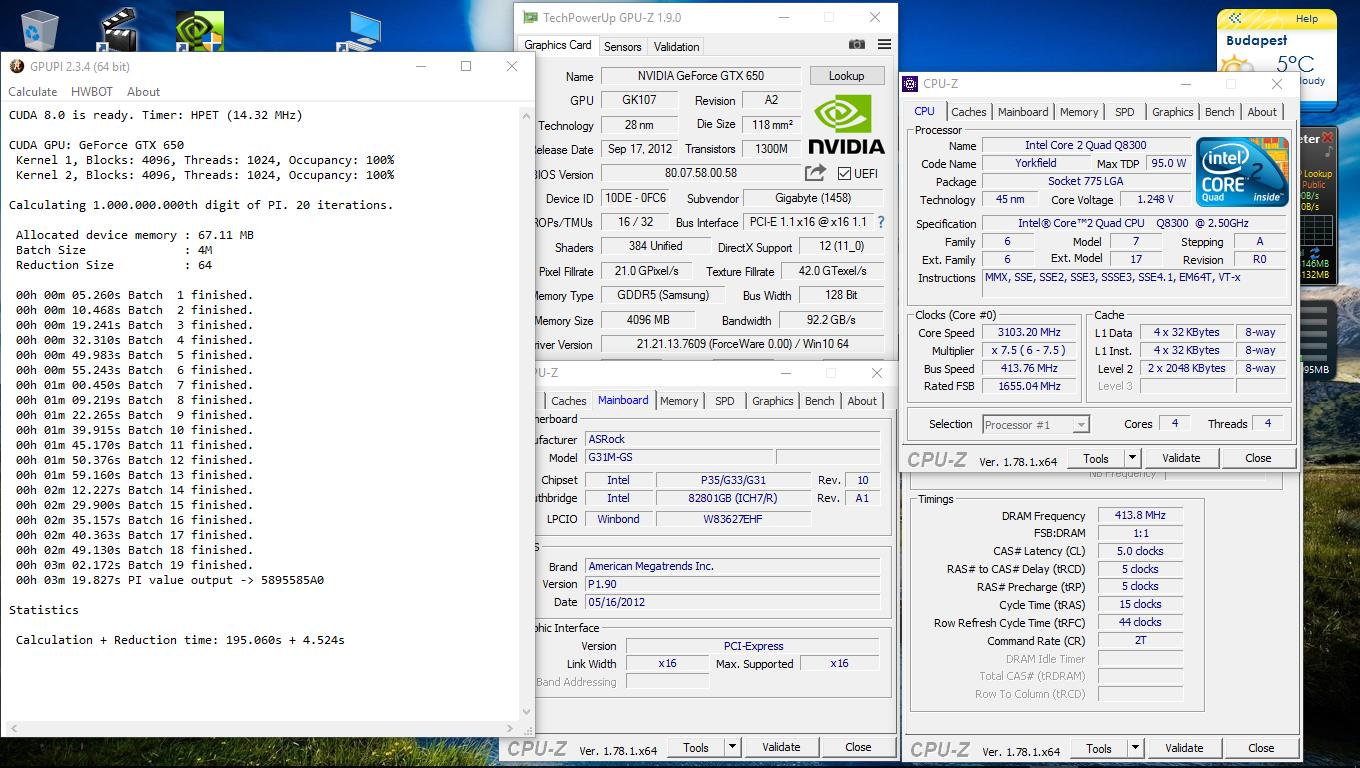Click Tools button in Memory CPU-Z window
The image size is (1360, 768).
click(x=1099, y=748)
